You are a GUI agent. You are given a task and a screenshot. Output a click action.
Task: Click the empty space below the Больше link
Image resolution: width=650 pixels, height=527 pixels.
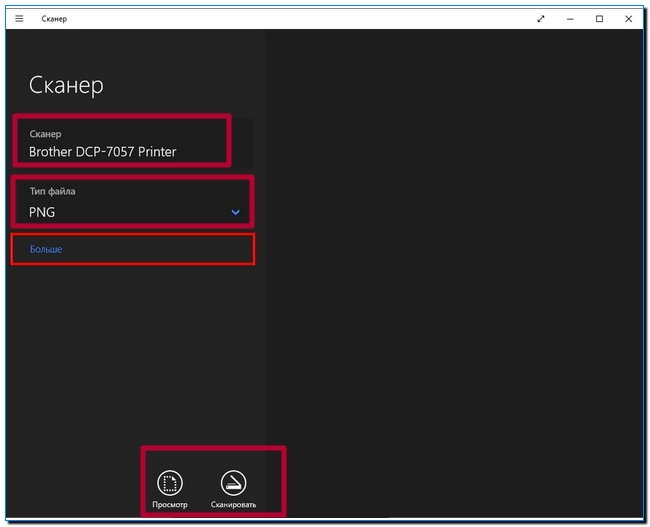(132, 350)
